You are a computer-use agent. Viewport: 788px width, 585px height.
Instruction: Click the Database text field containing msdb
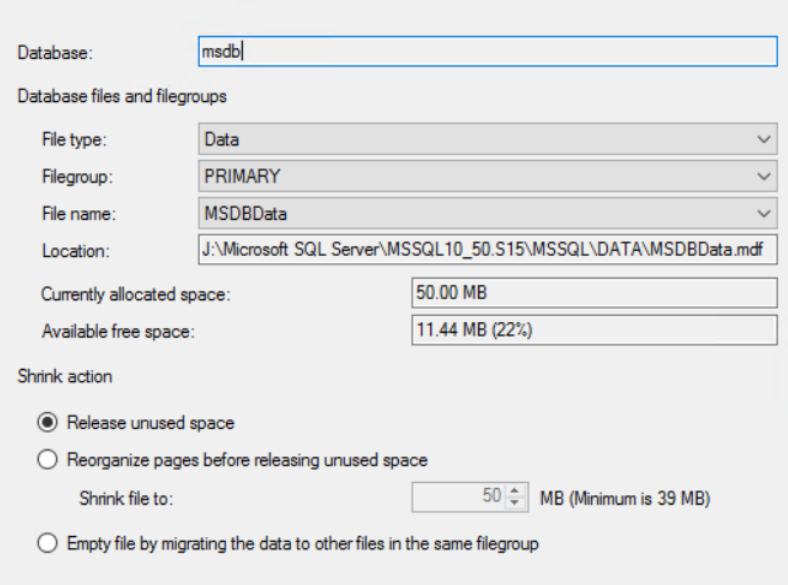487,51
